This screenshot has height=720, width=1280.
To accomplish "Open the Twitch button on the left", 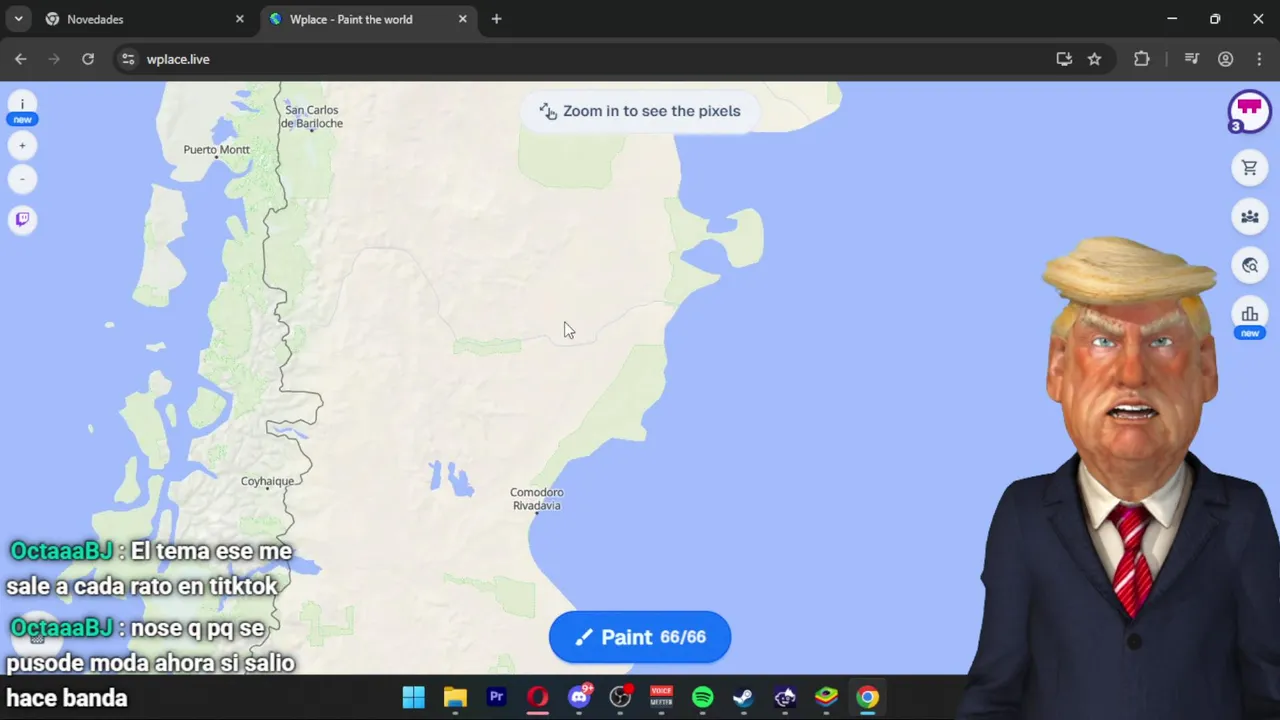I will click(x=22, y=220).
